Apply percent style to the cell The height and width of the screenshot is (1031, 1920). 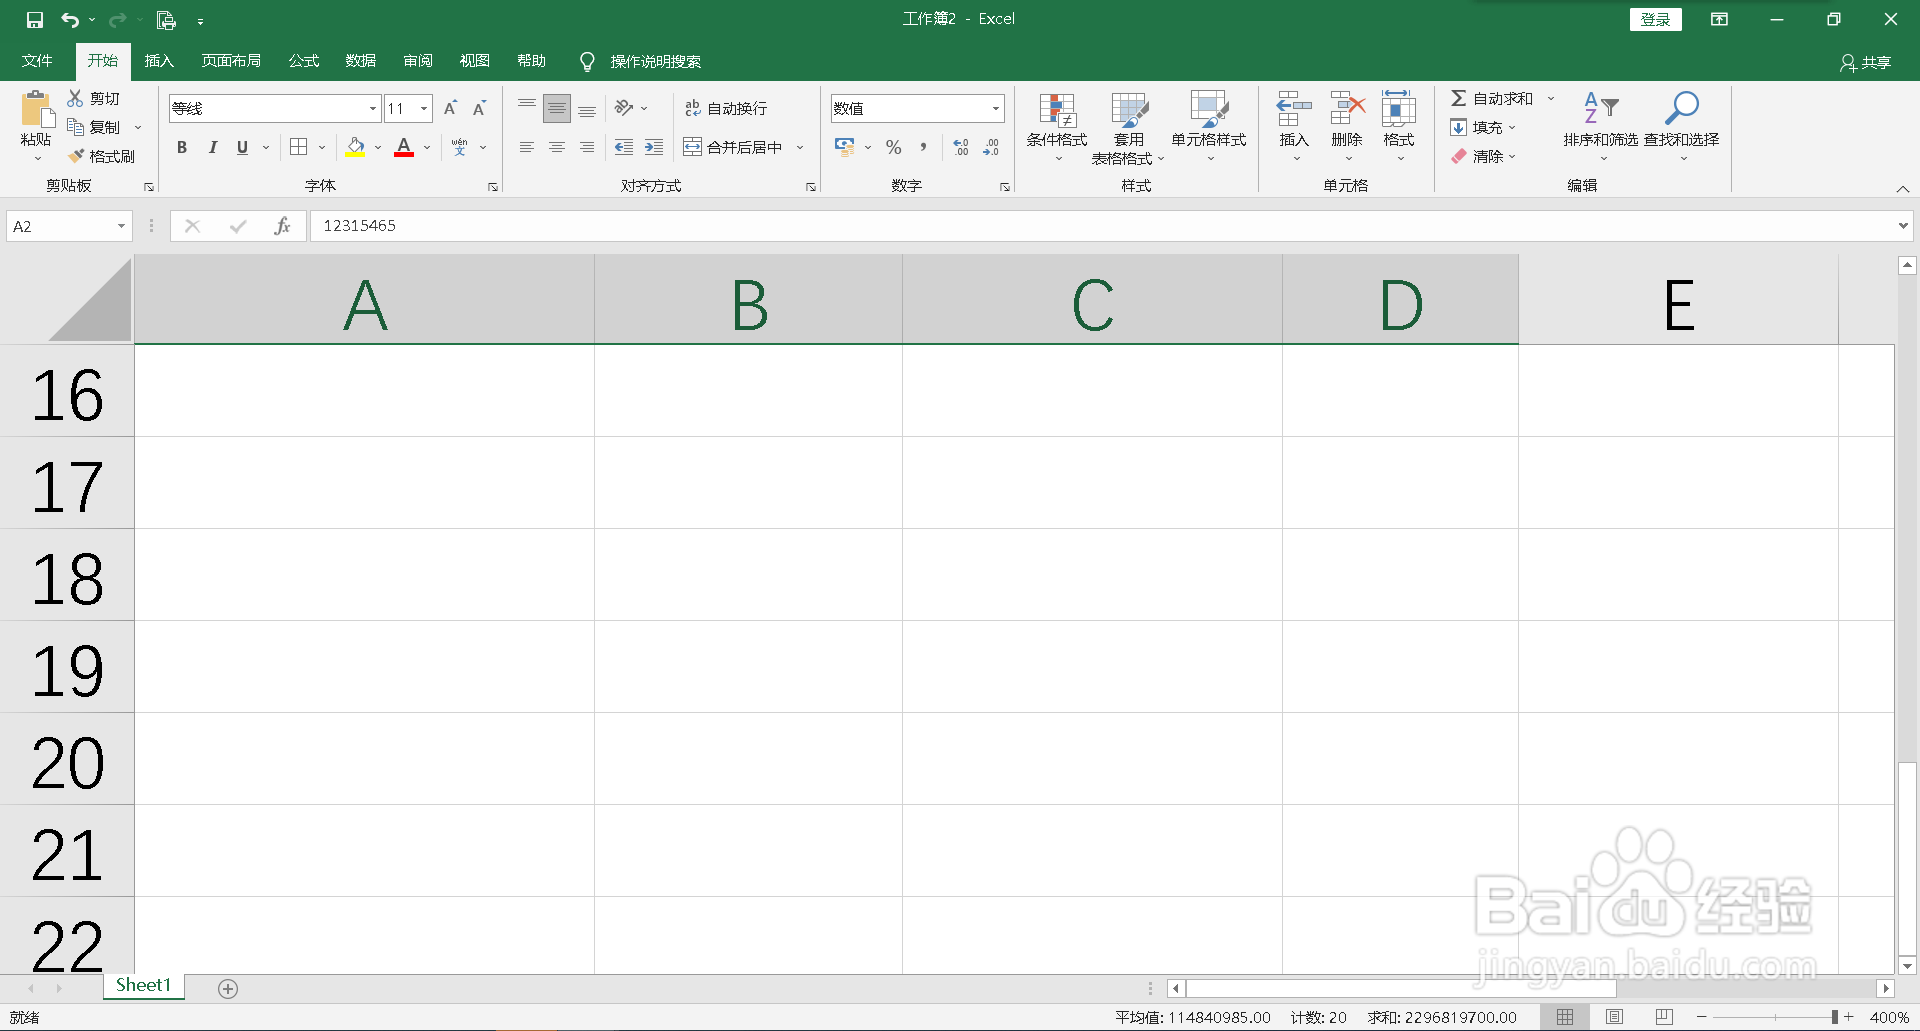coord(894,147)
